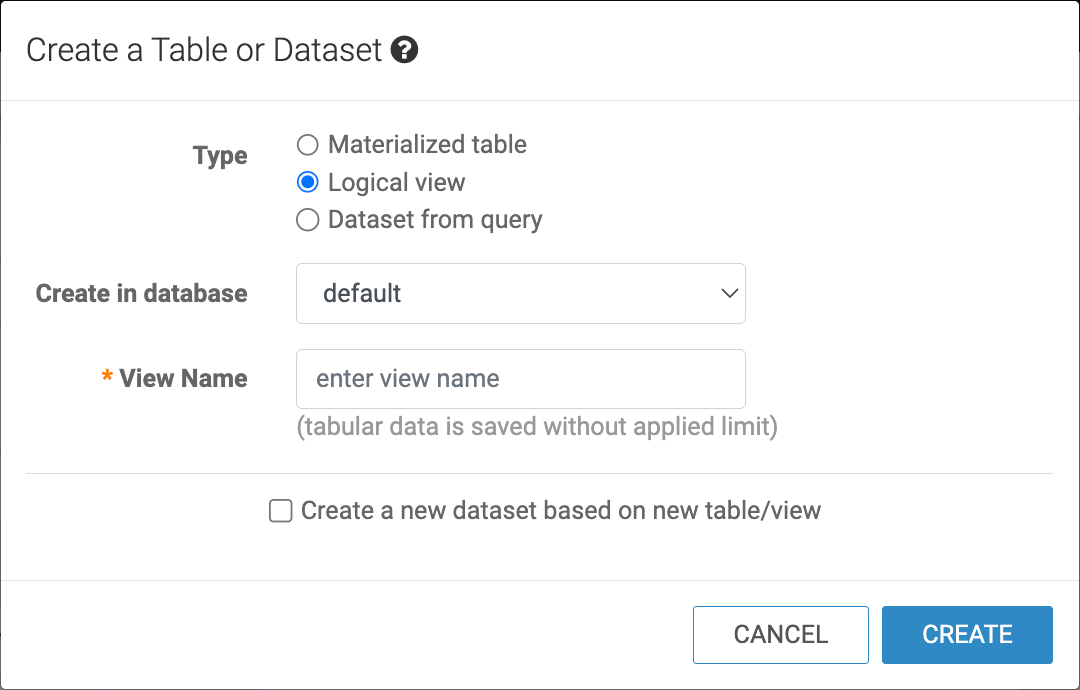Open the Create in database dropdown

tap(520, 294)
